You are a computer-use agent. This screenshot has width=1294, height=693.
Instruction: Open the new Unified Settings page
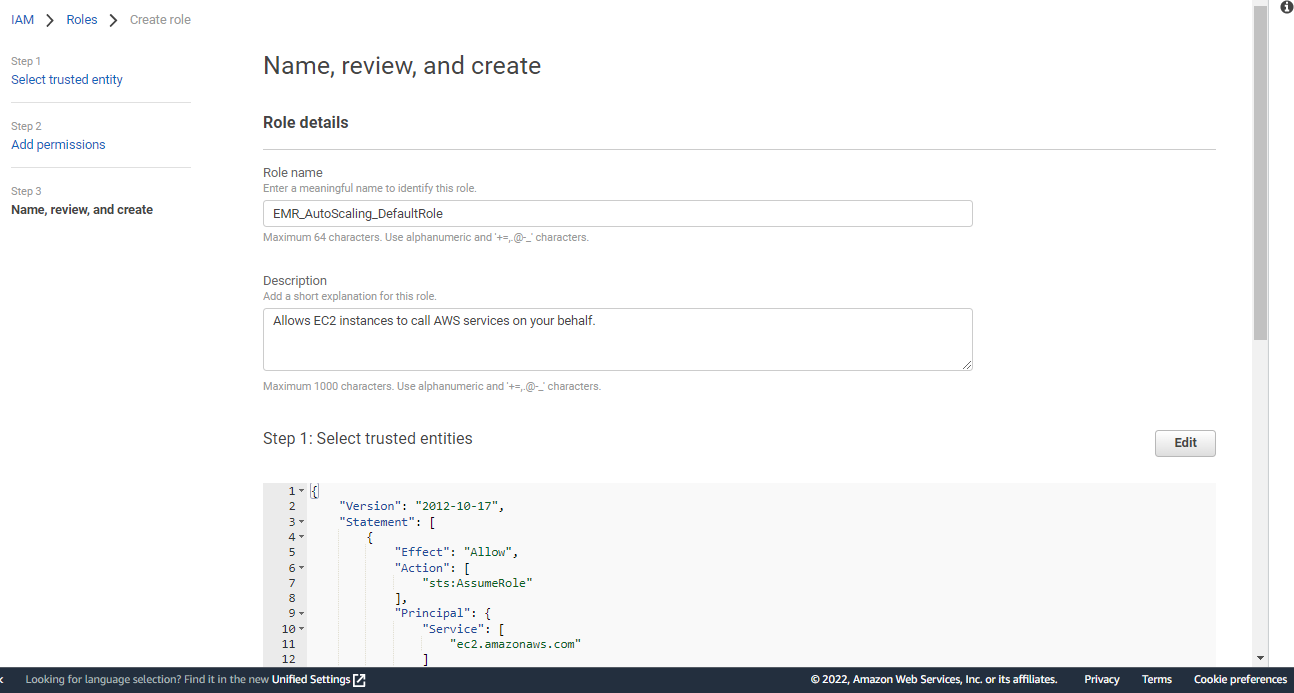[311, 679]
